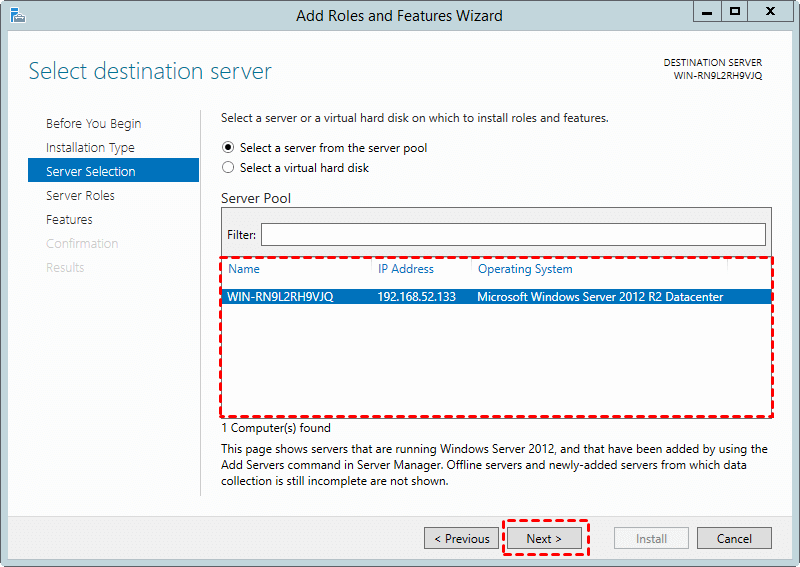800x567 pixels.
Task: Go to Before You Begin step
Action: (x=93, y=124)
